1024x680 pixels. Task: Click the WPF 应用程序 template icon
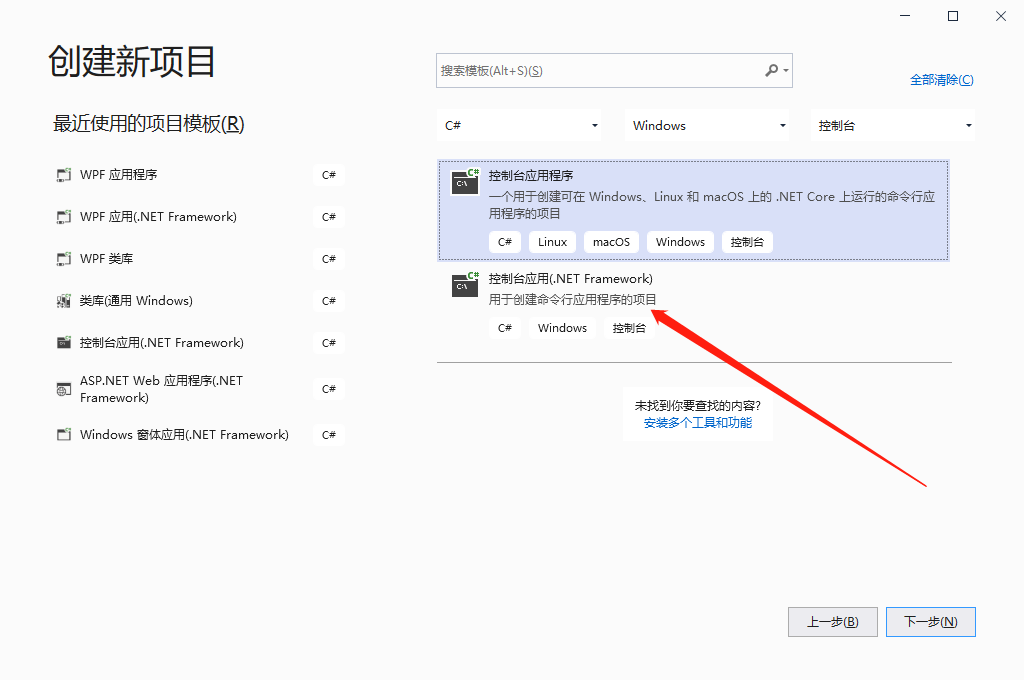60,174
